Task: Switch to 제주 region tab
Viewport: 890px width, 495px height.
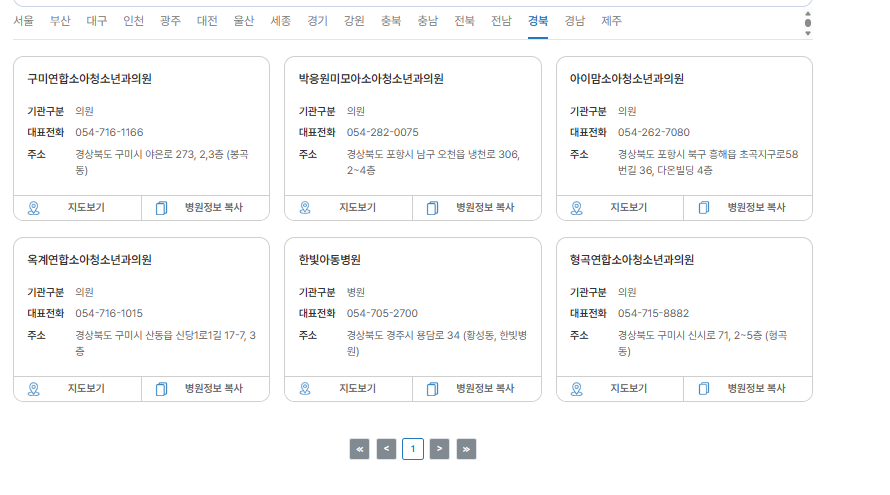Action: click(611, 21)
